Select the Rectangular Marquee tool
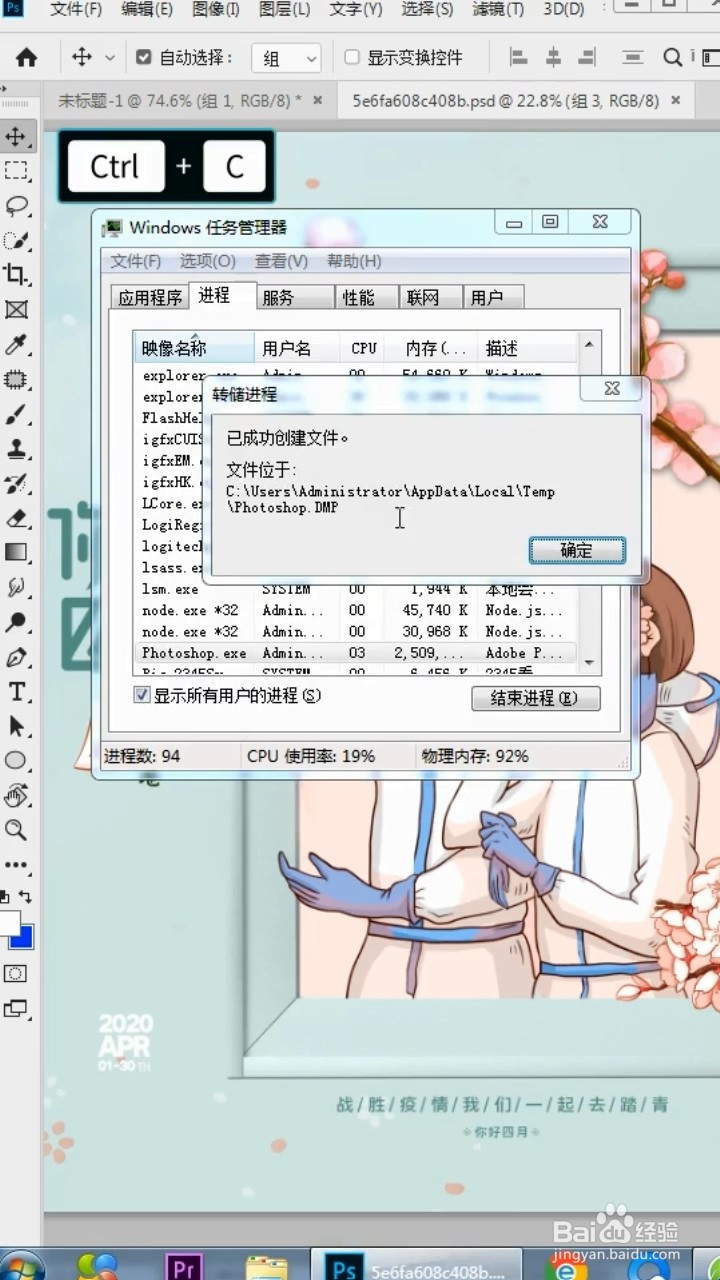 (16, 171)
